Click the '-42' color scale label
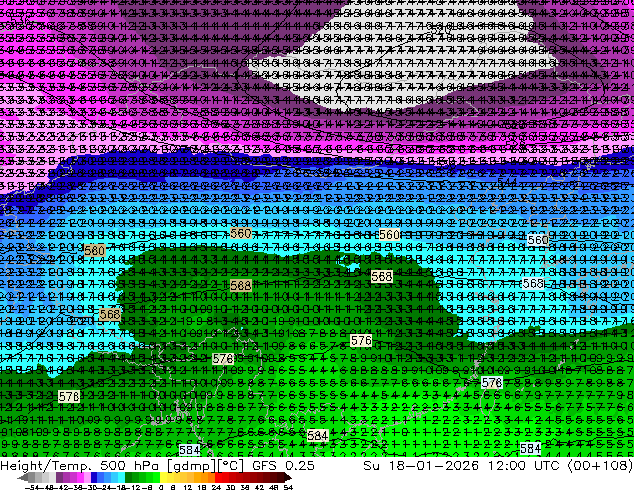The height and width of the screenshot is (490, 634). click(63, 488)
